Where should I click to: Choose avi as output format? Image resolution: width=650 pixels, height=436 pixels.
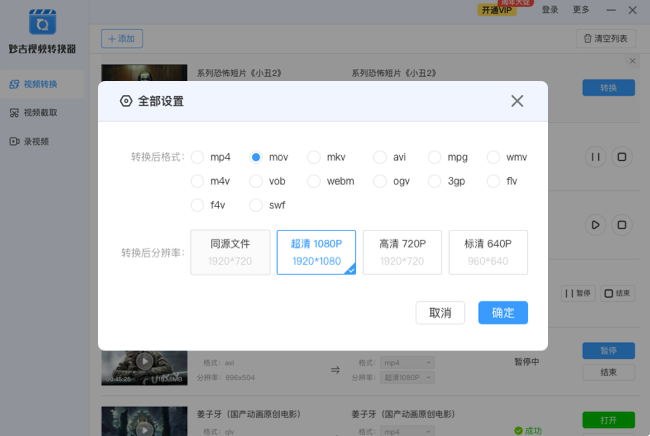(380, 157)
